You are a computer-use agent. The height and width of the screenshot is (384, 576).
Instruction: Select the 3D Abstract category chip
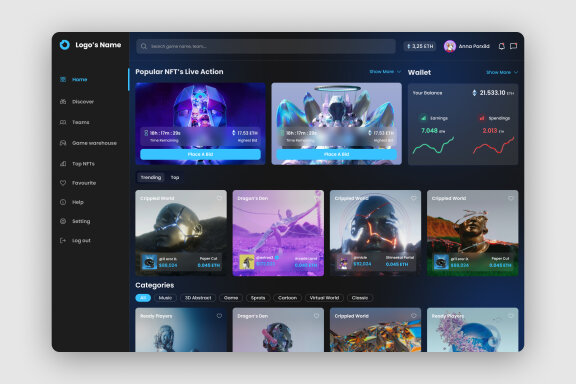pyautogui.click(x=198, y=298)
